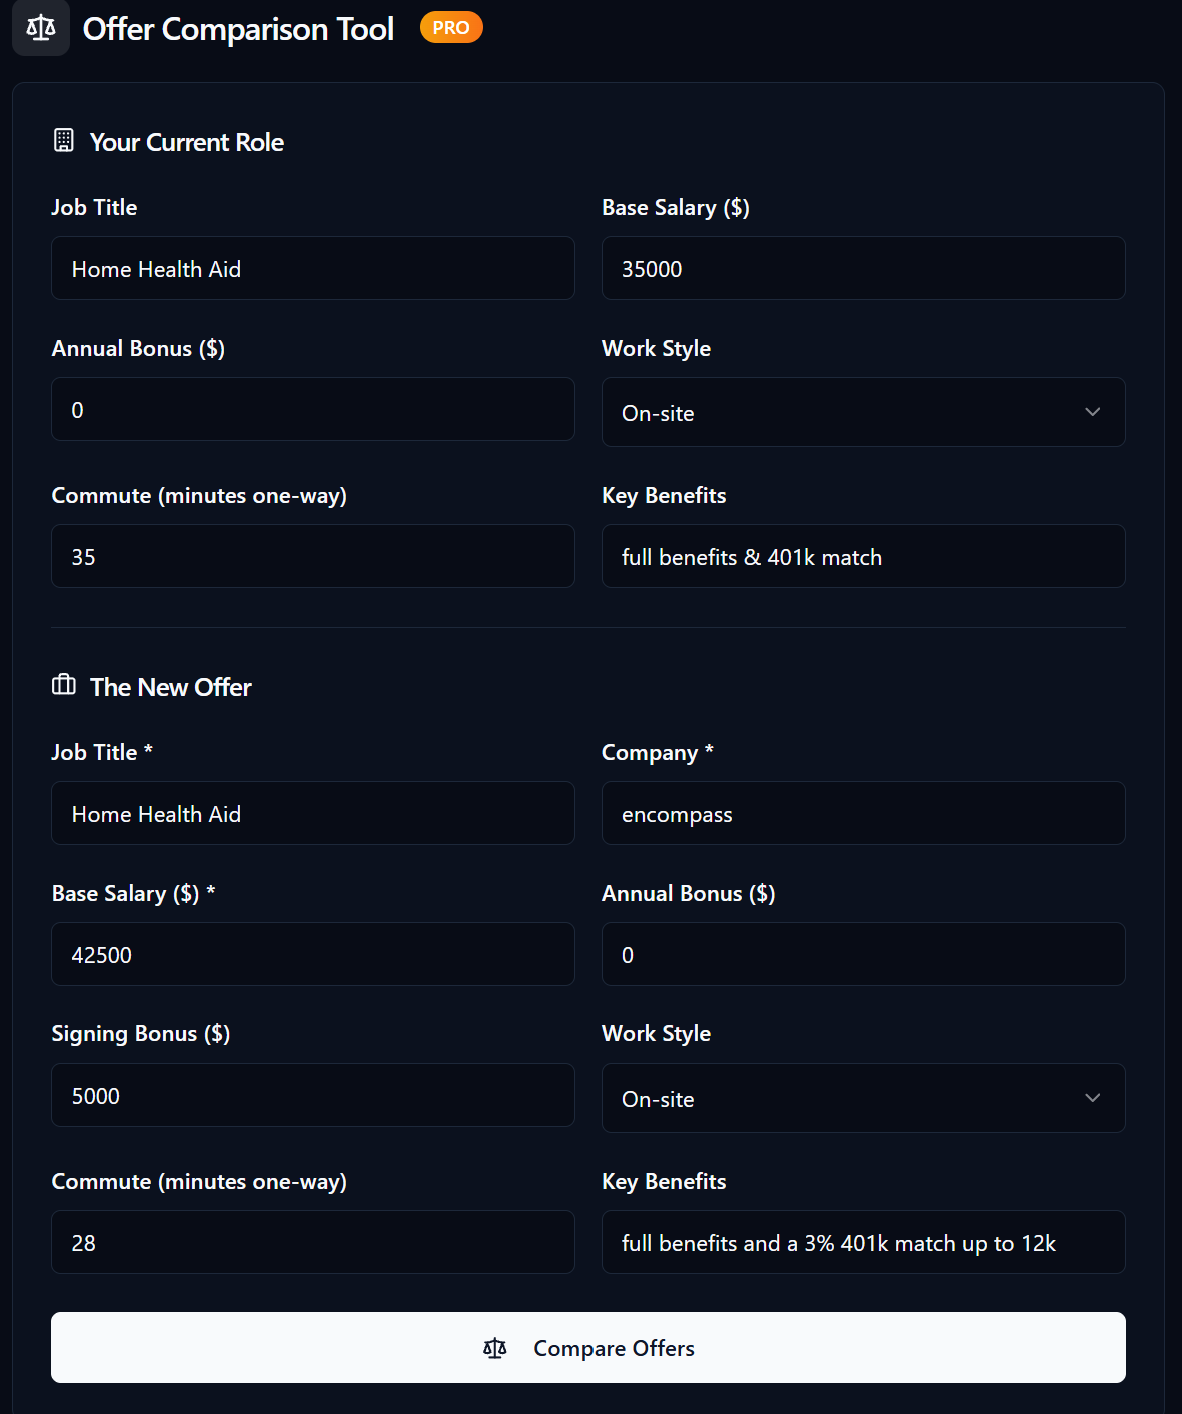Click the Company field containing encompass
This screenshot has height=1414, width=1182.
[863, 813]
